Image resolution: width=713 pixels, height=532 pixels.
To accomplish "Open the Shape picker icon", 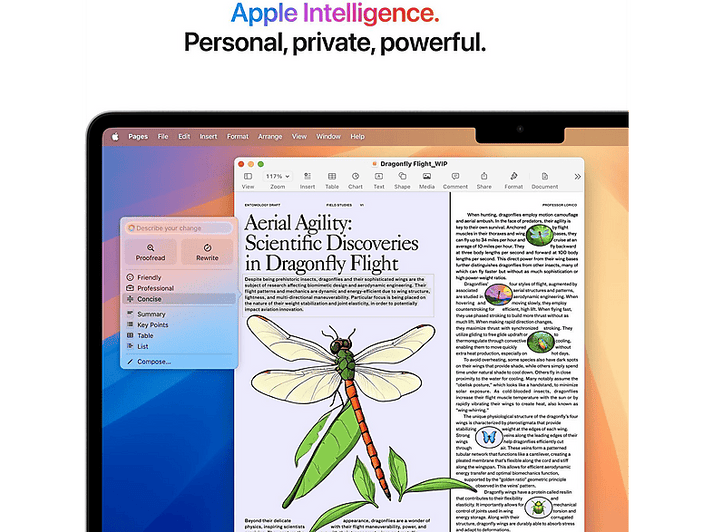I will (x=402, y=176).
